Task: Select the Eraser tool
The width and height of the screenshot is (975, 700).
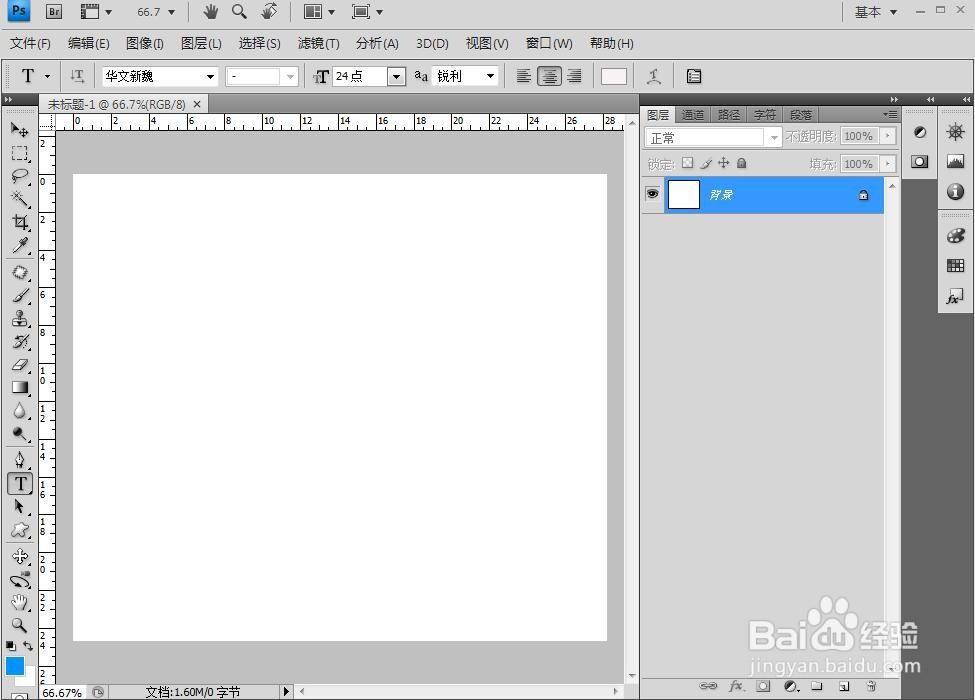Action: click(20, 364)
